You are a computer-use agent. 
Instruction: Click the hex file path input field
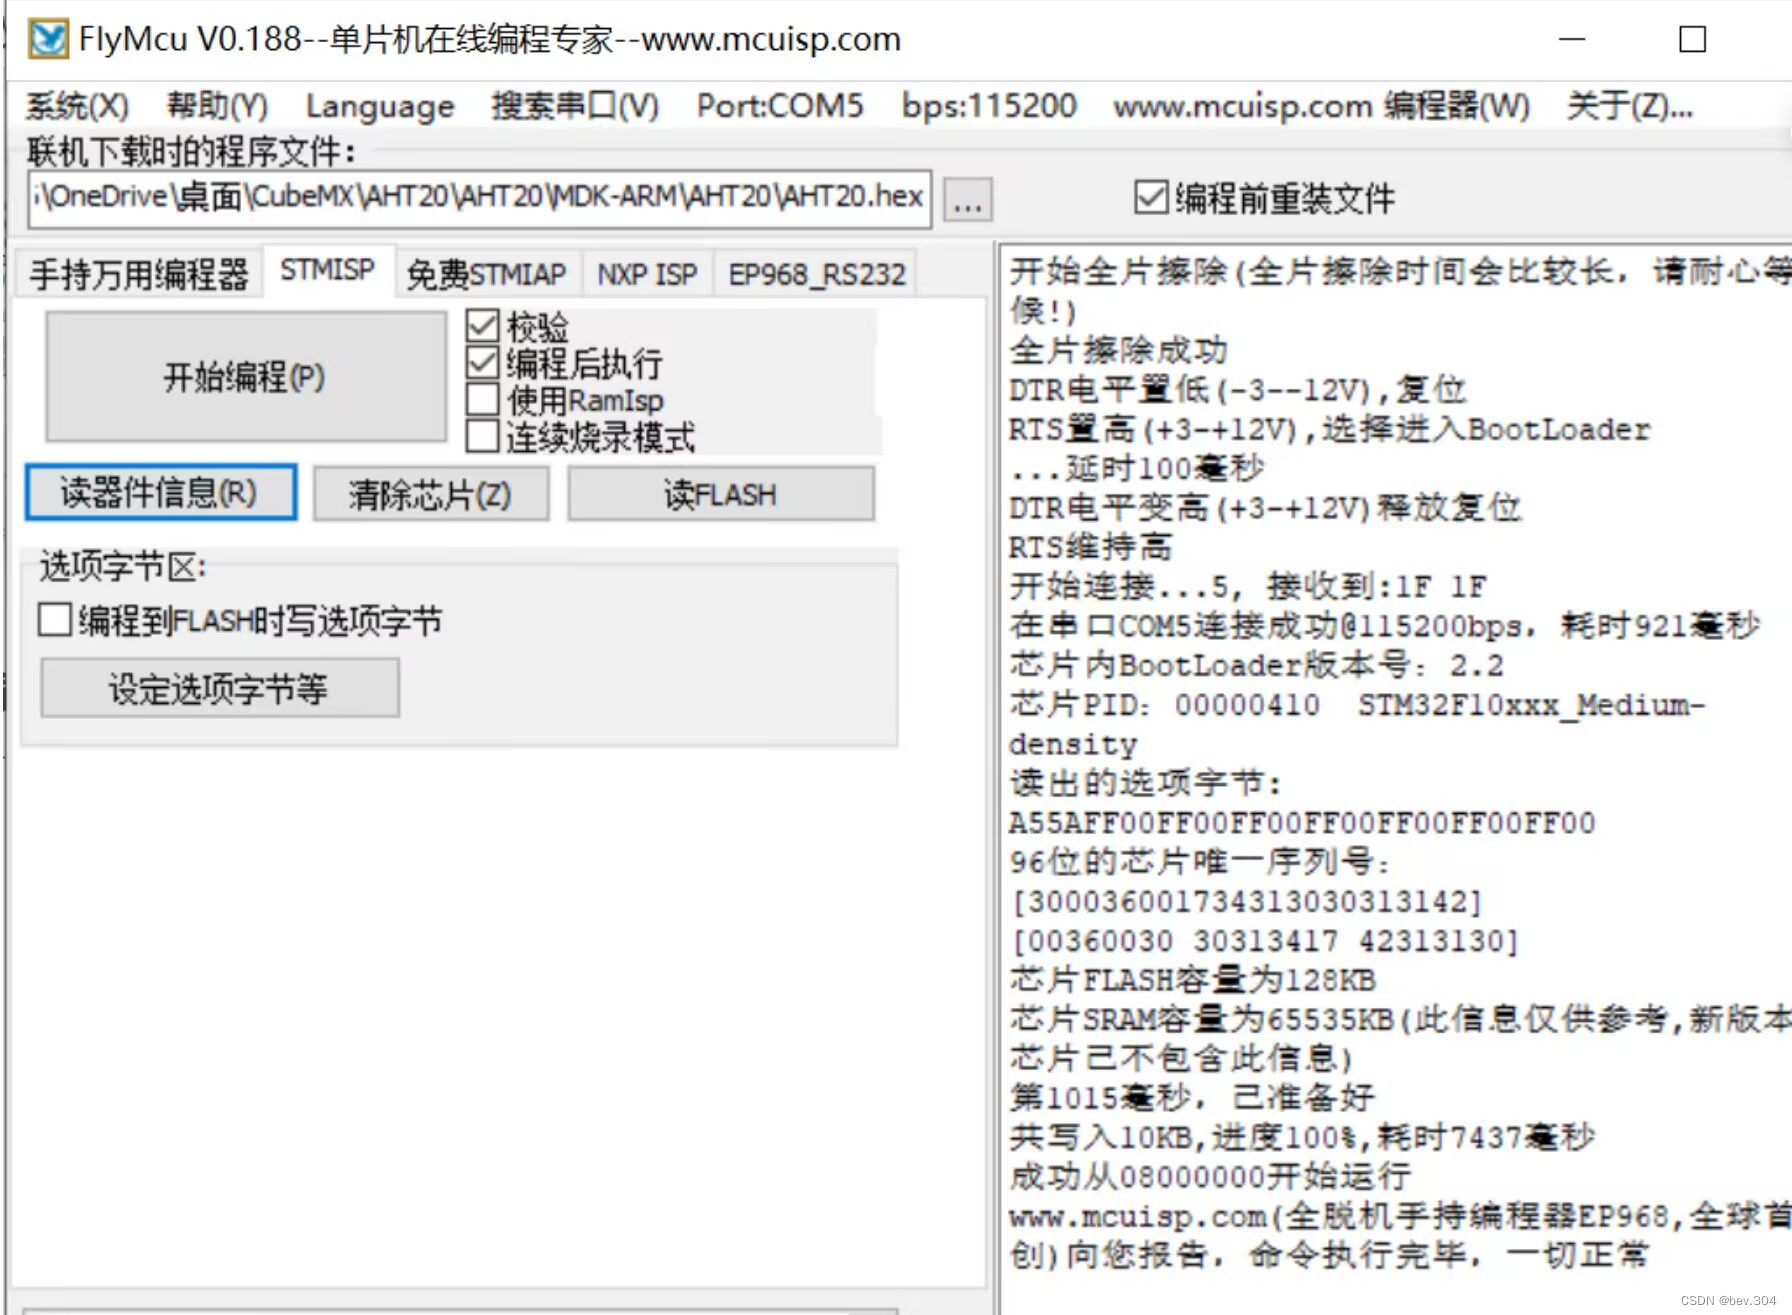pyautogui.click(x=480, y=198)
